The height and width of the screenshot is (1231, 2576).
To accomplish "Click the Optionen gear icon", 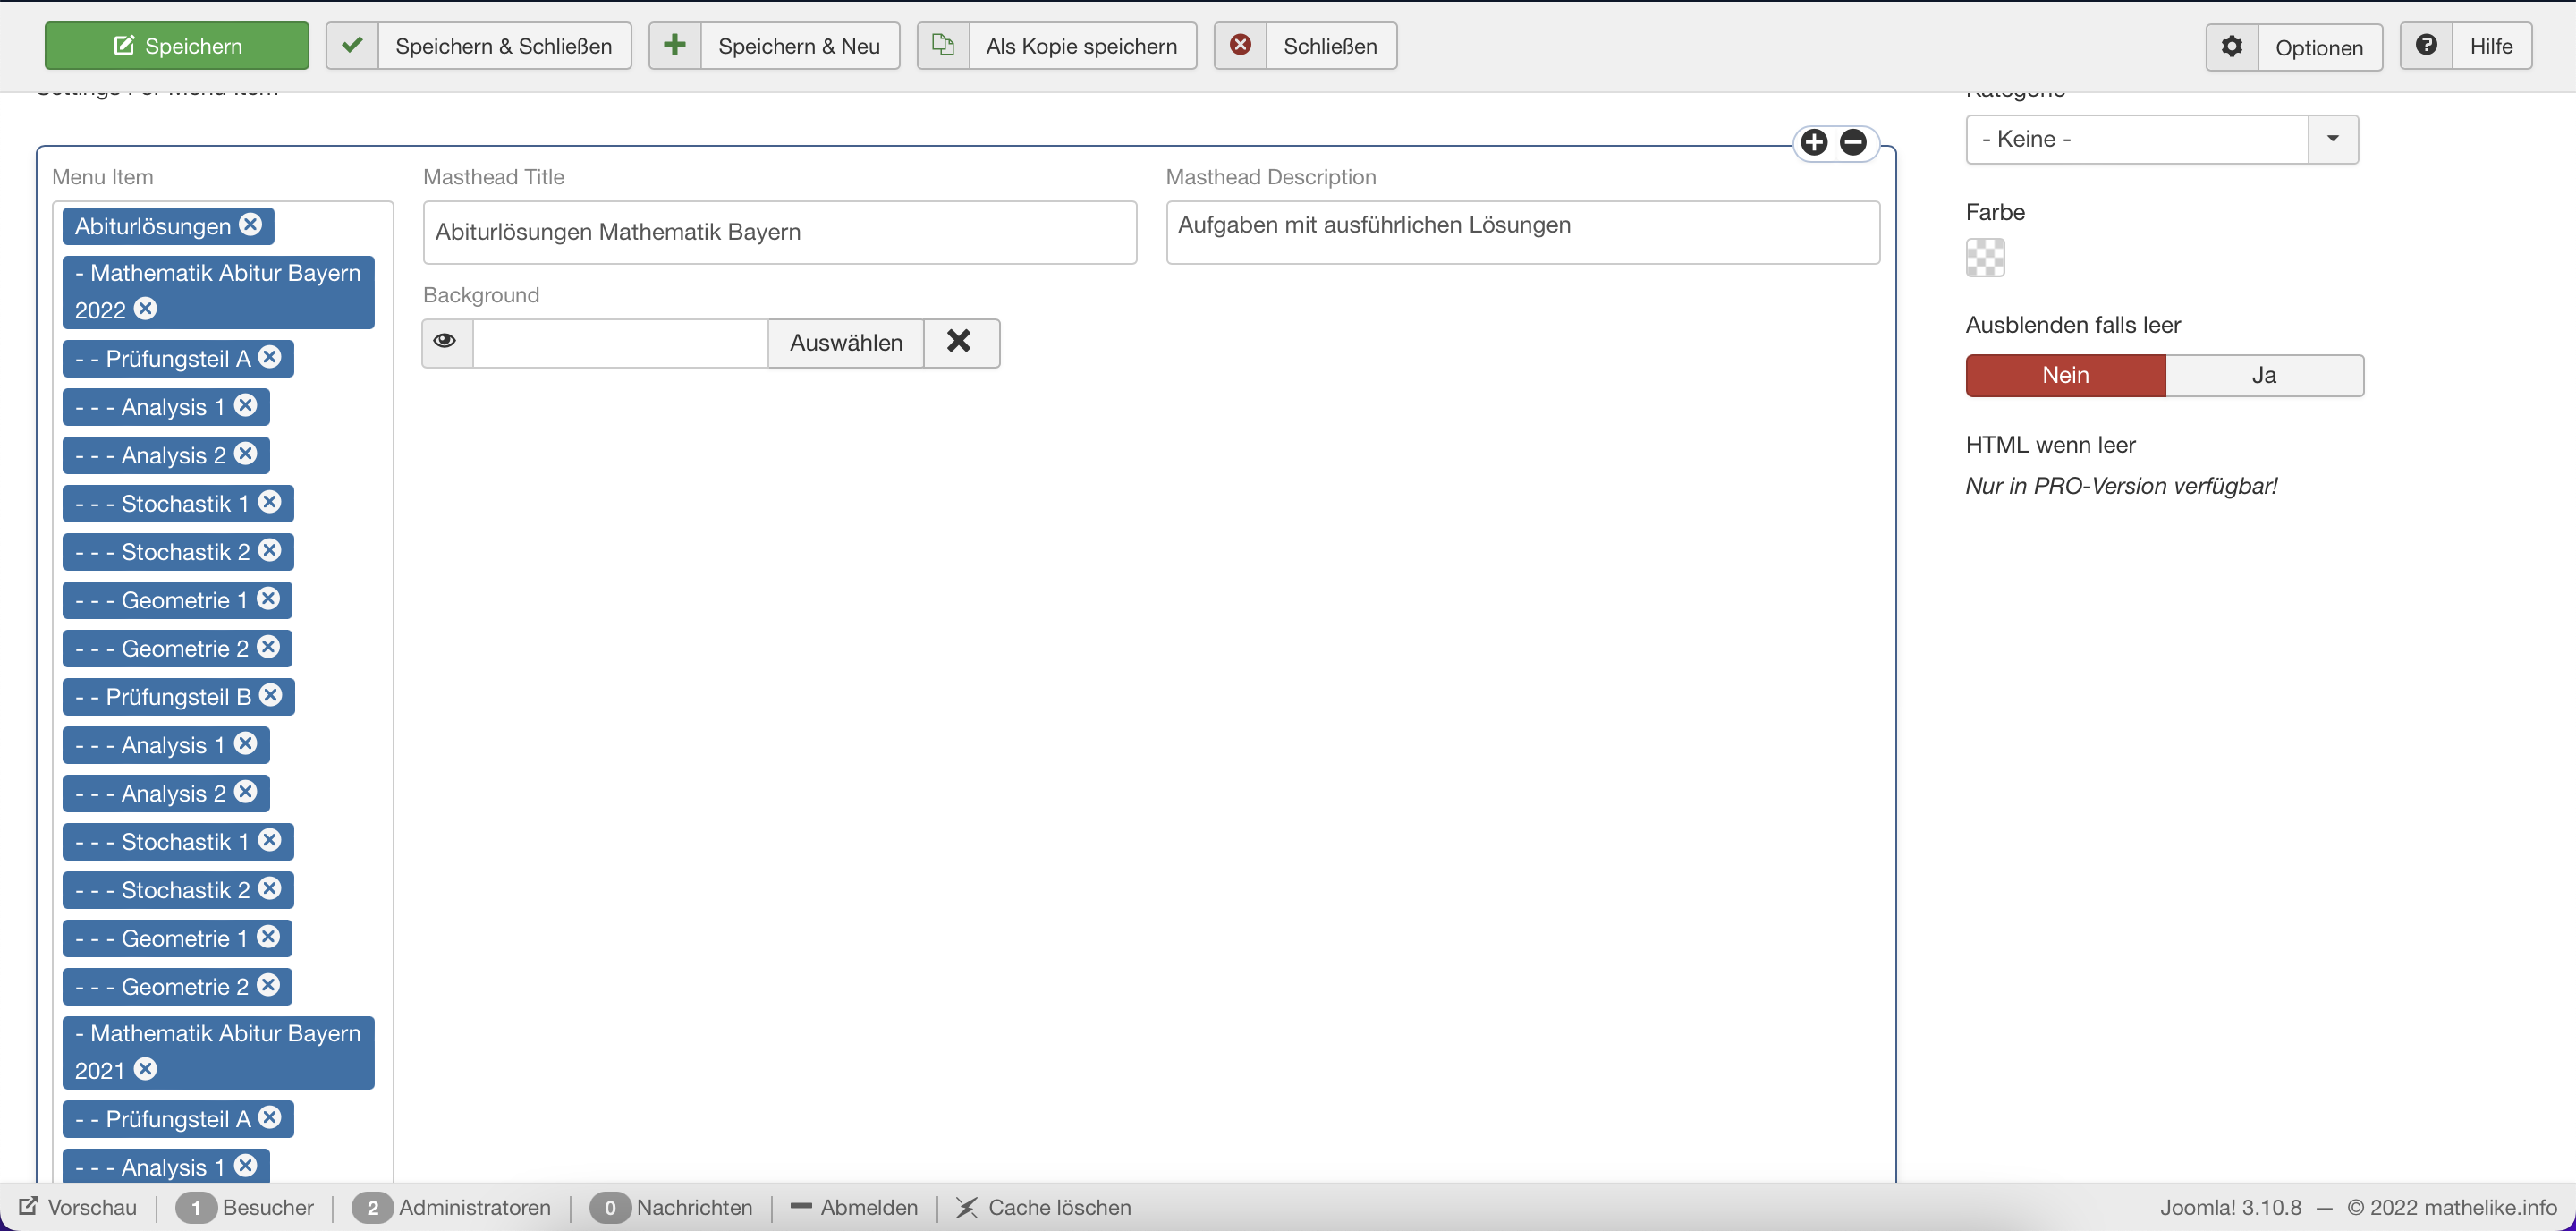I will tap(2232, 46).
